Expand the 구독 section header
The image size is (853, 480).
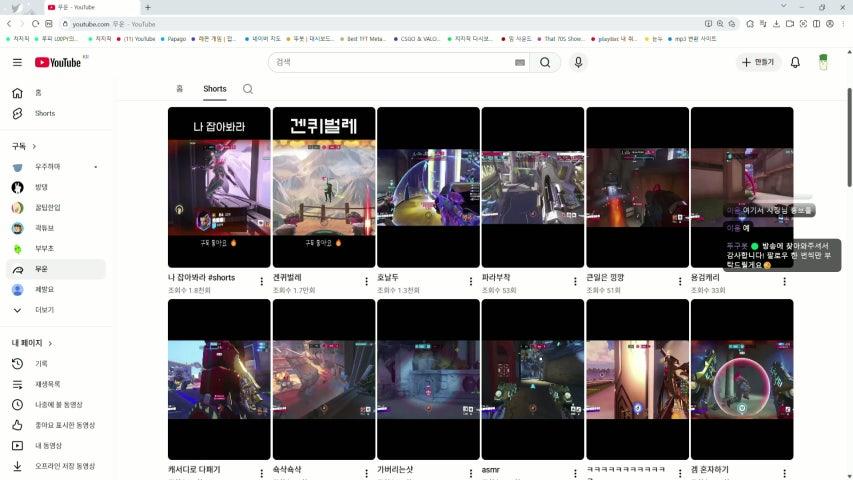point(23,146)
